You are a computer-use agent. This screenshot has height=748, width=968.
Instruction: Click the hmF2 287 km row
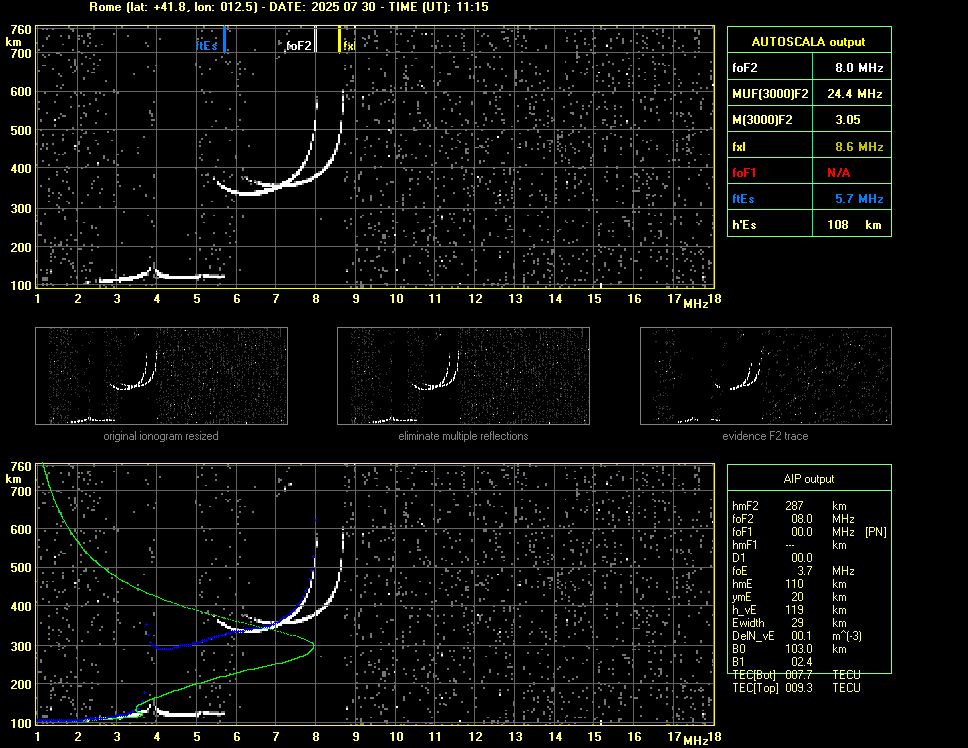pyautogui.click(x=789, y=506)
